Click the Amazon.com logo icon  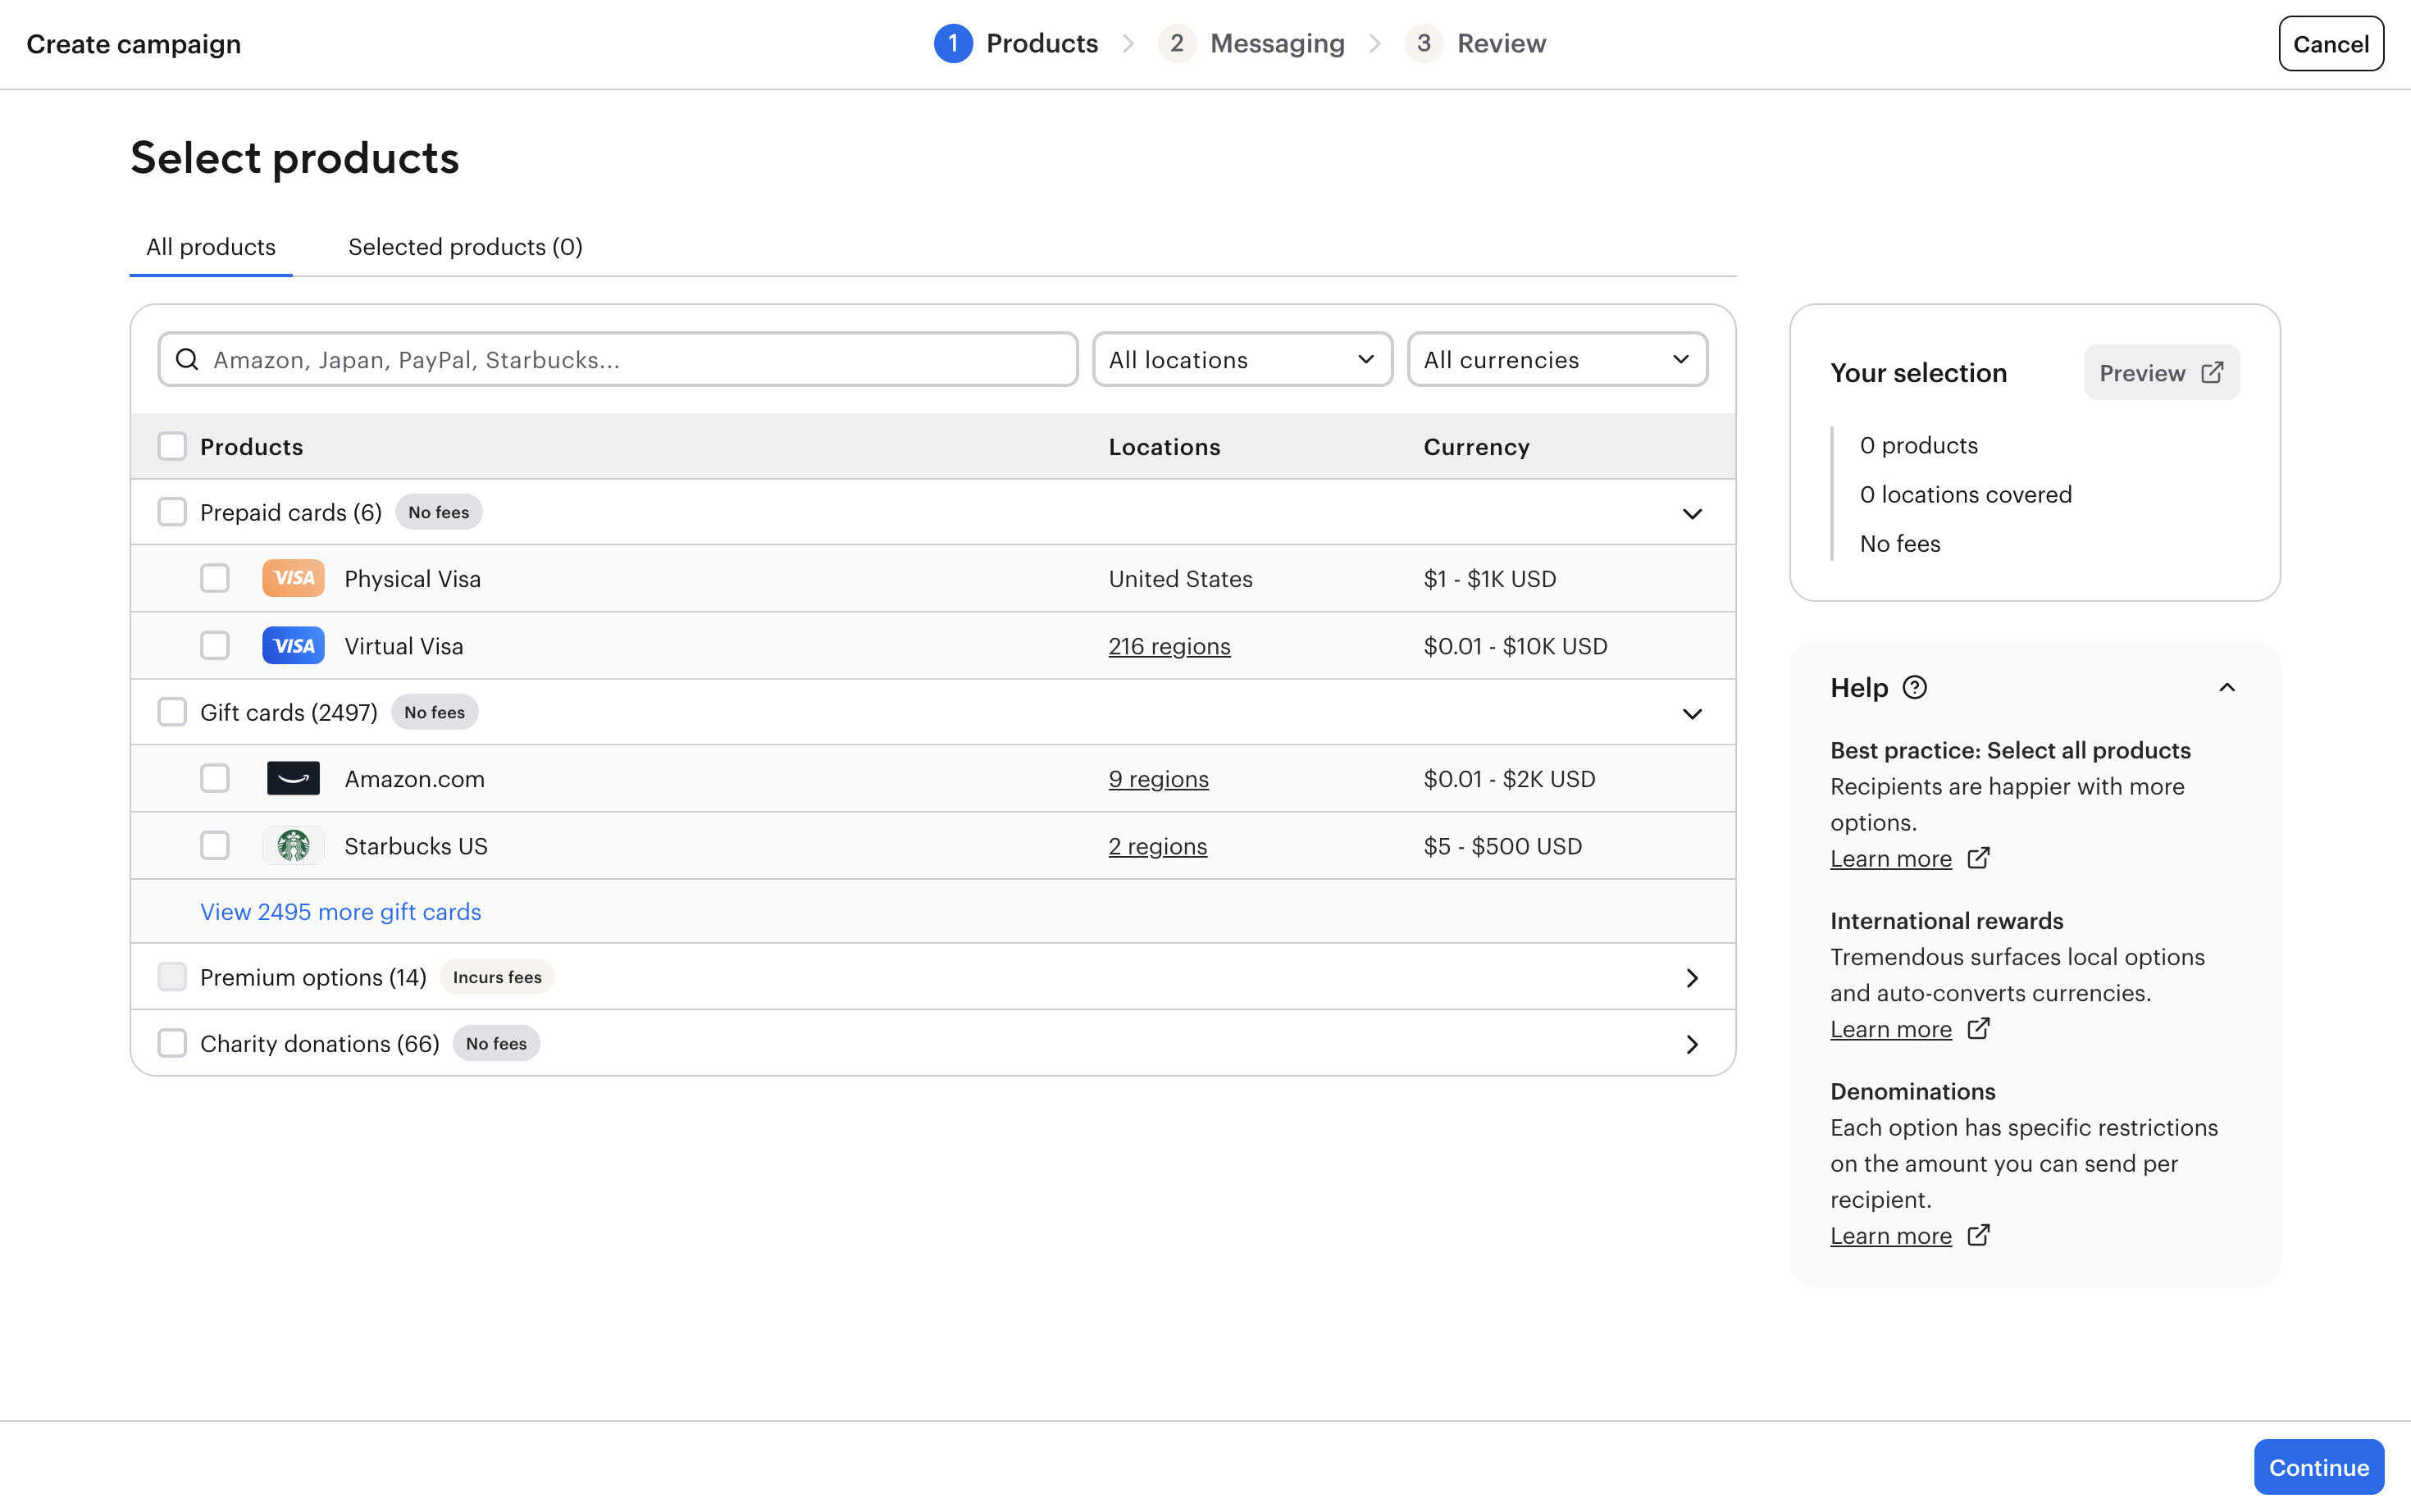293,778
